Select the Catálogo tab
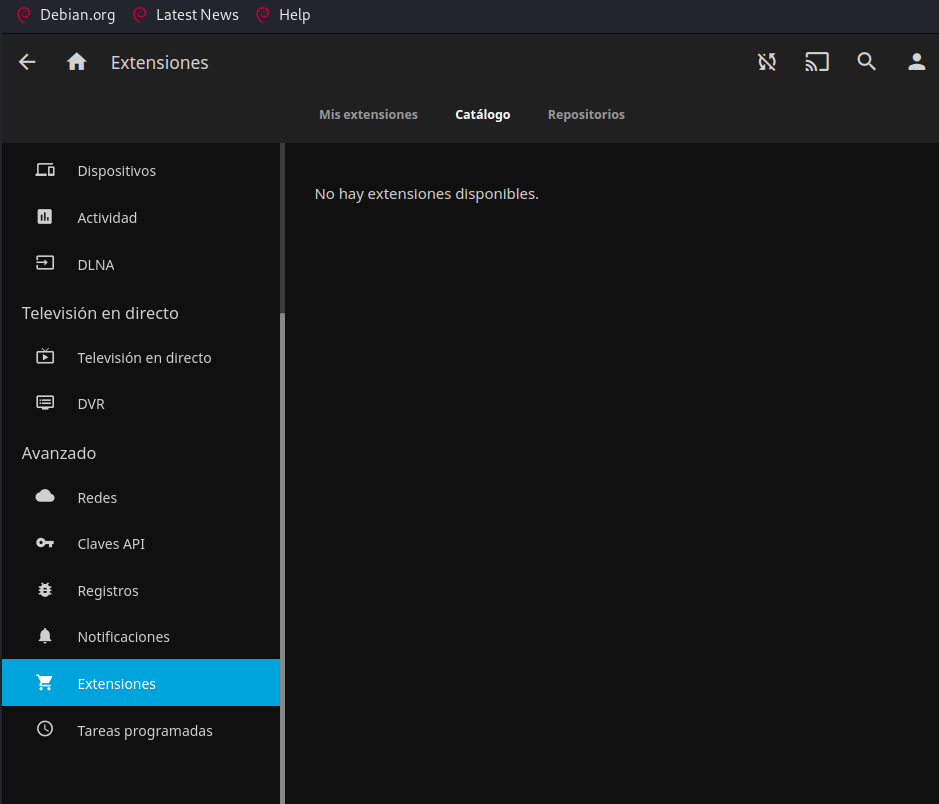Viewport: 939px width, 804px height. pyautogui.click(x=483, y=114)
